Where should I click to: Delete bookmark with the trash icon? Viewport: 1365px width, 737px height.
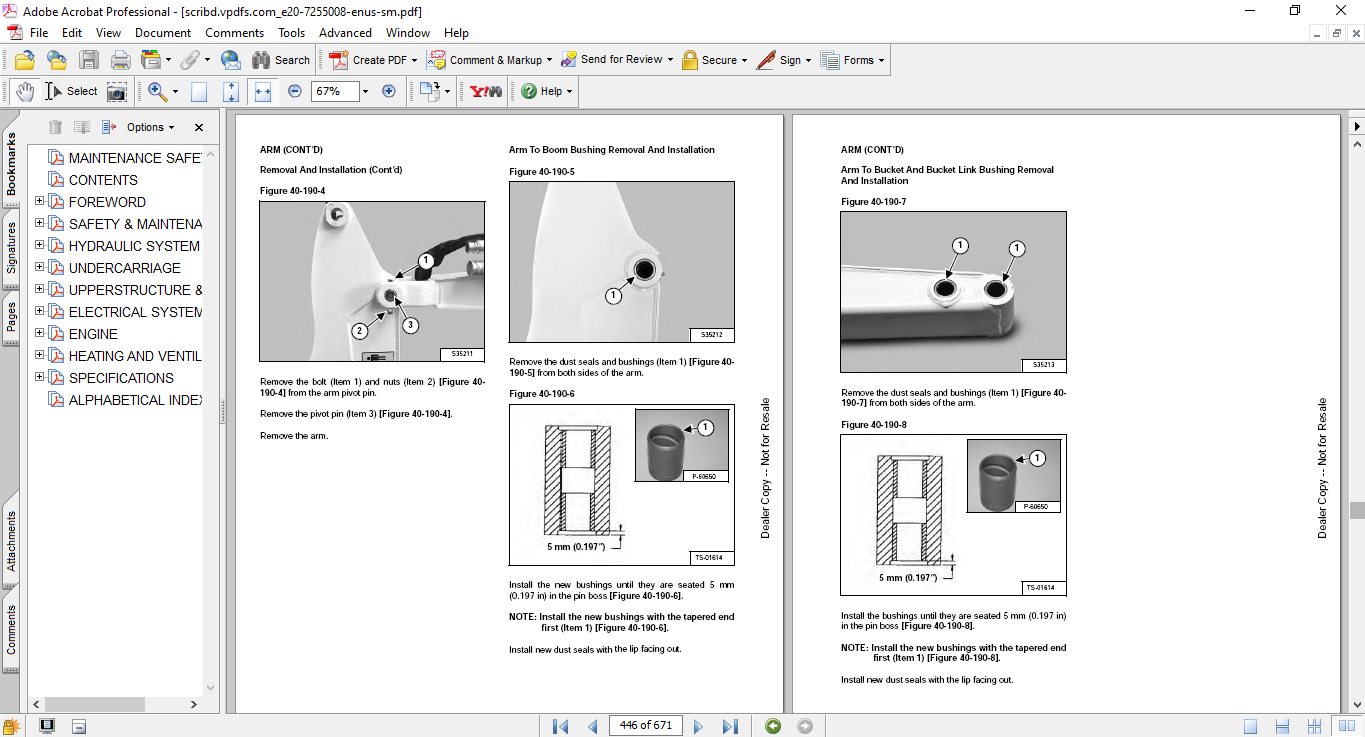pyautogui.click(x=55, y=127)
